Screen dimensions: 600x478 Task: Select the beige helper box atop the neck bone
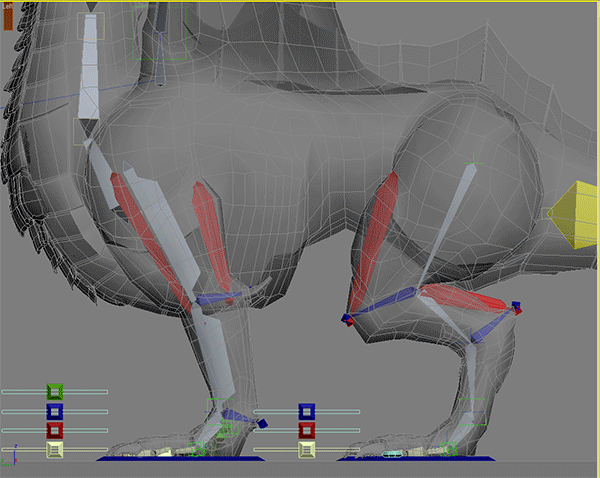pyautogui.click(x=91, y=26)
